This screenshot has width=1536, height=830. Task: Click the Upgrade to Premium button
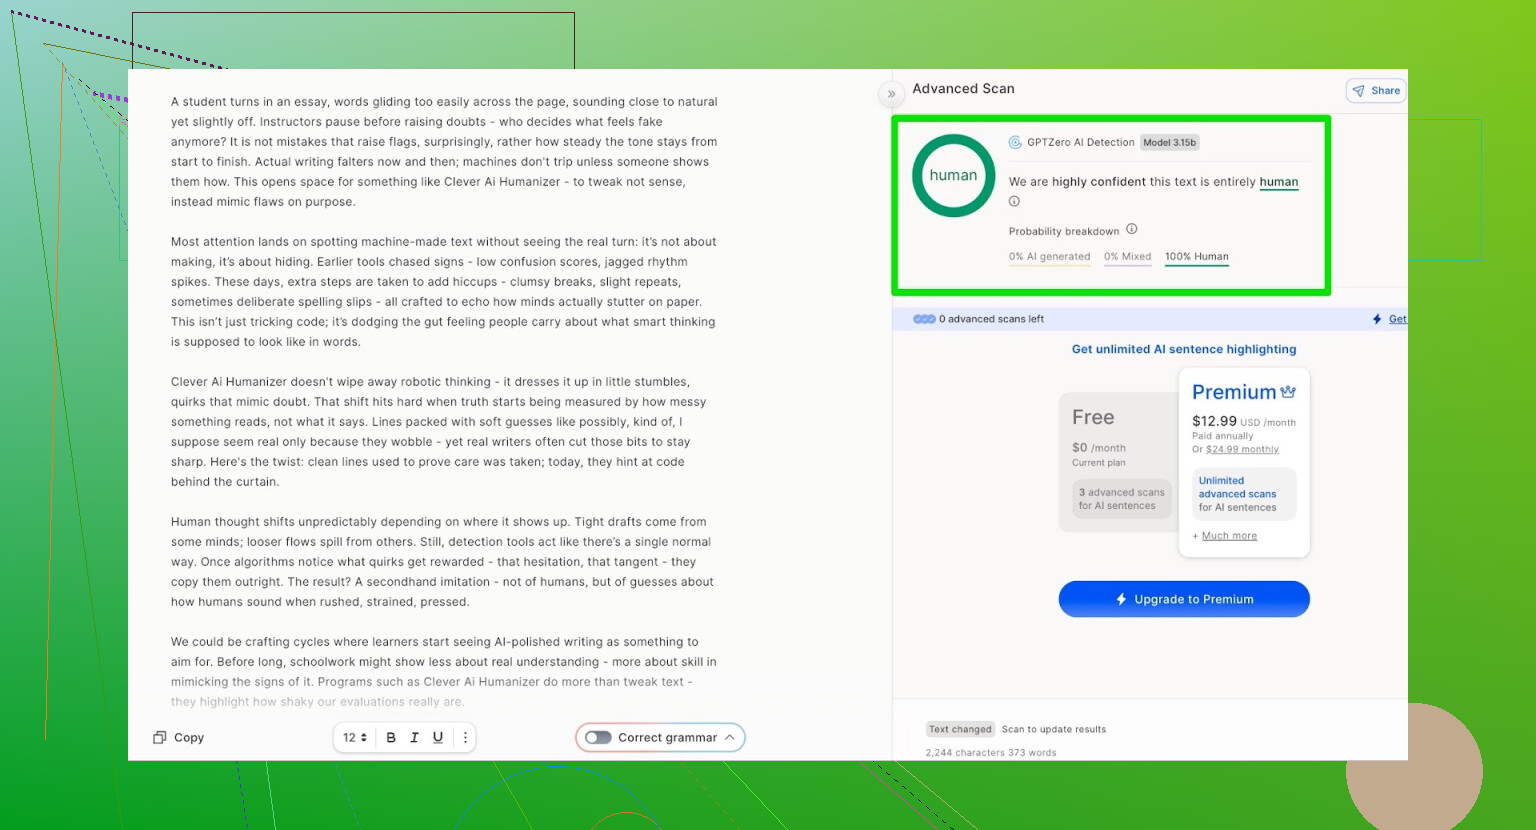[x=1184, y=599]
